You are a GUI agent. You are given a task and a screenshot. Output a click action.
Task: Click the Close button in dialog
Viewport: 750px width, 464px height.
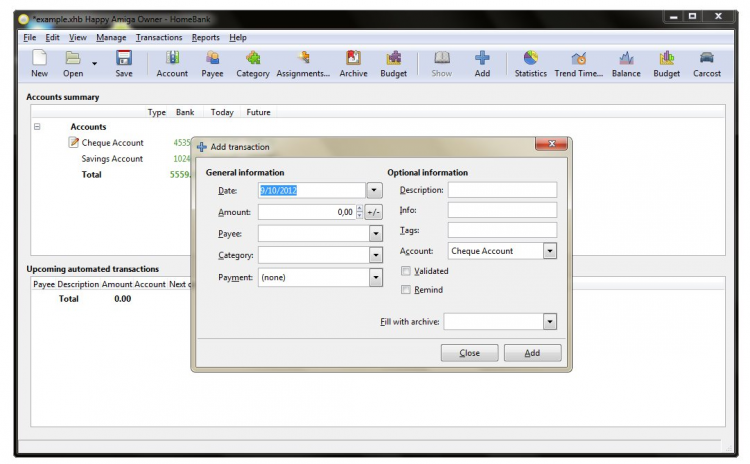[469, 353]
